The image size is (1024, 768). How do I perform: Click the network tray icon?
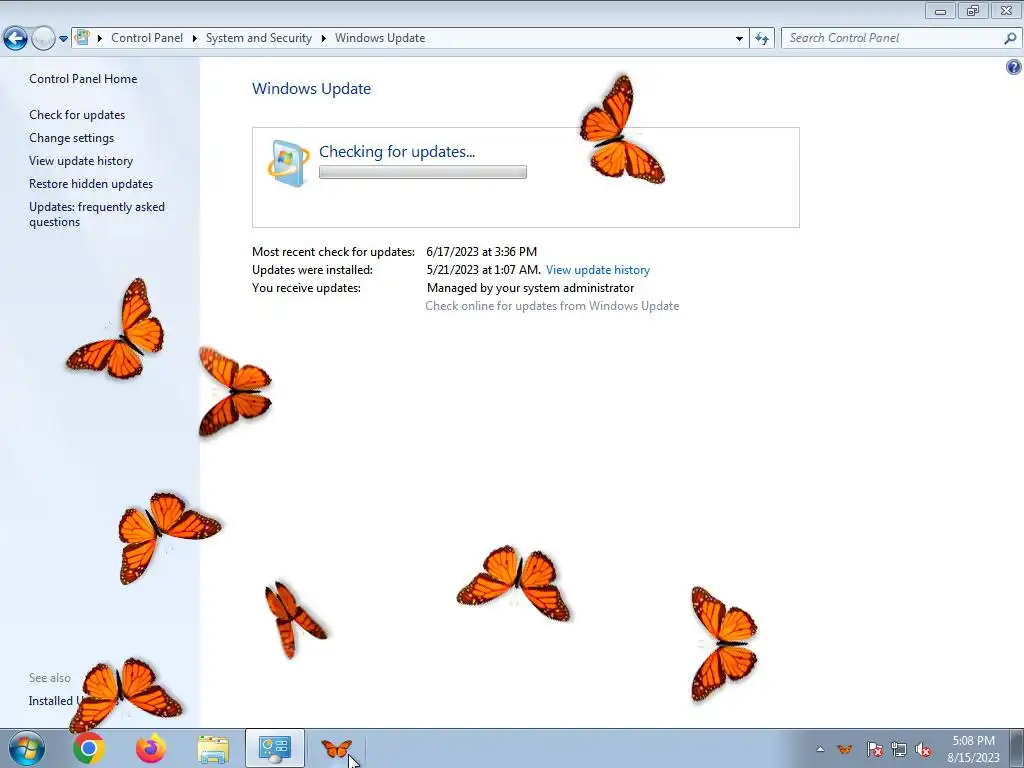point(899,749)
